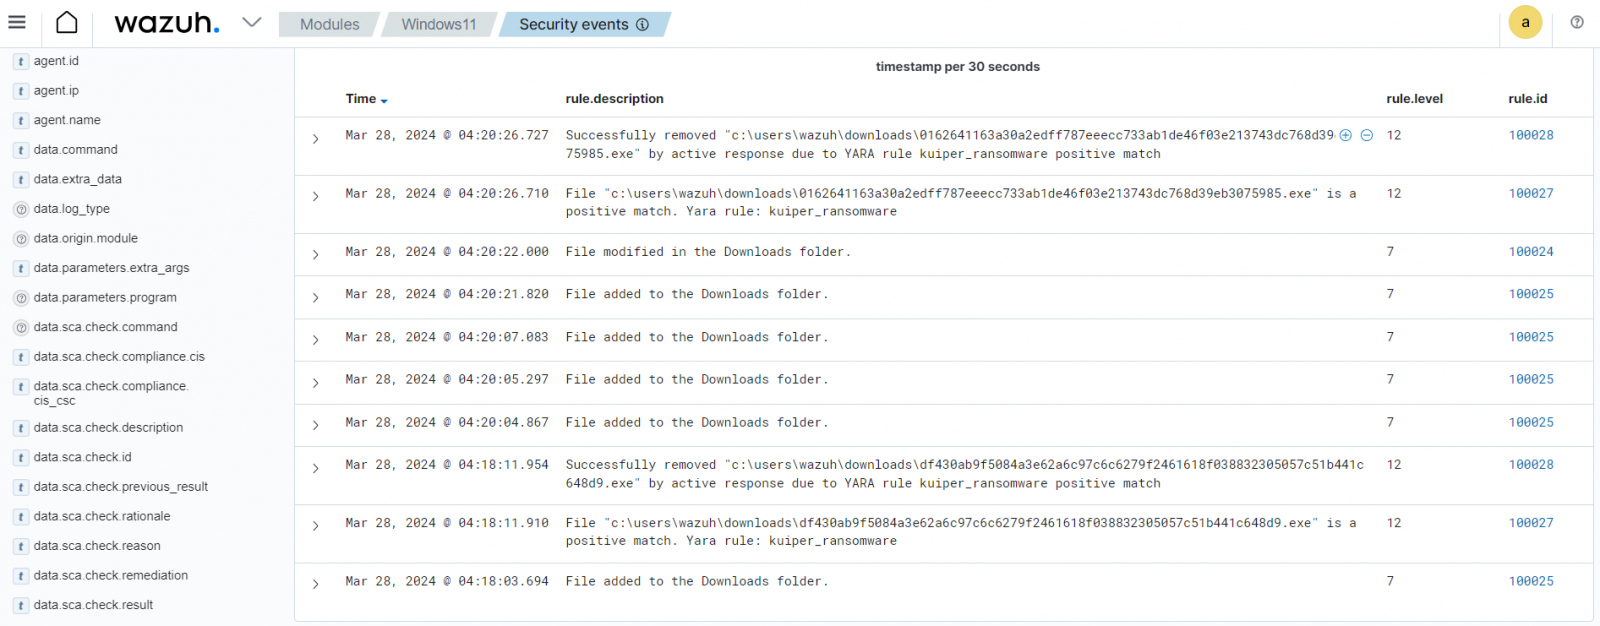Sort by the Time column header
Screen dimensions: 1600x626
point(366,99)
